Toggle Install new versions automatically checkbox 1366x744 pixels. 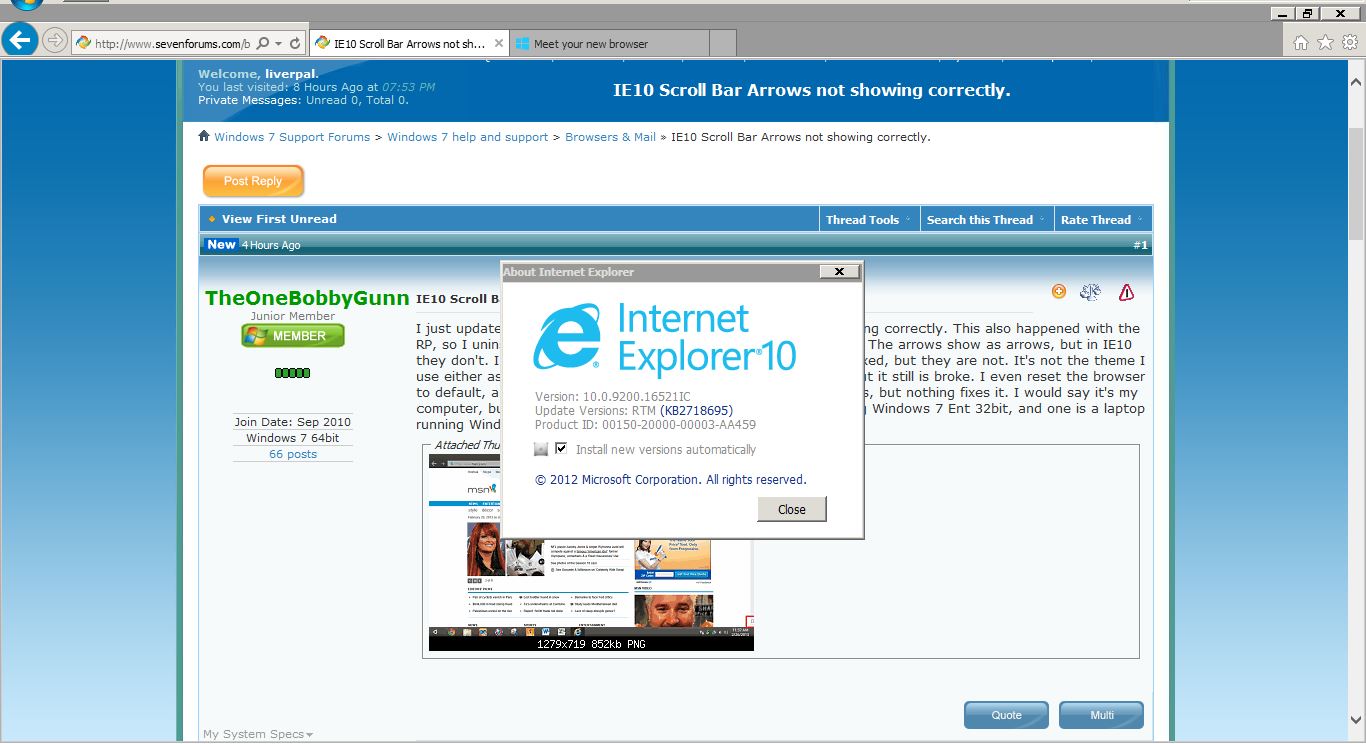561,449
